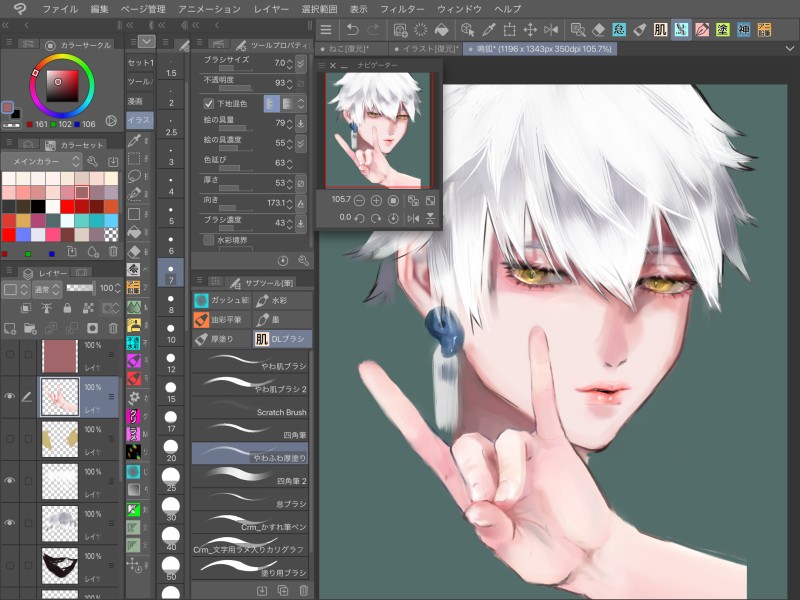This screenshot has height=600, width=800.
Task: Show the red fill layer
Action: (9, 354)
